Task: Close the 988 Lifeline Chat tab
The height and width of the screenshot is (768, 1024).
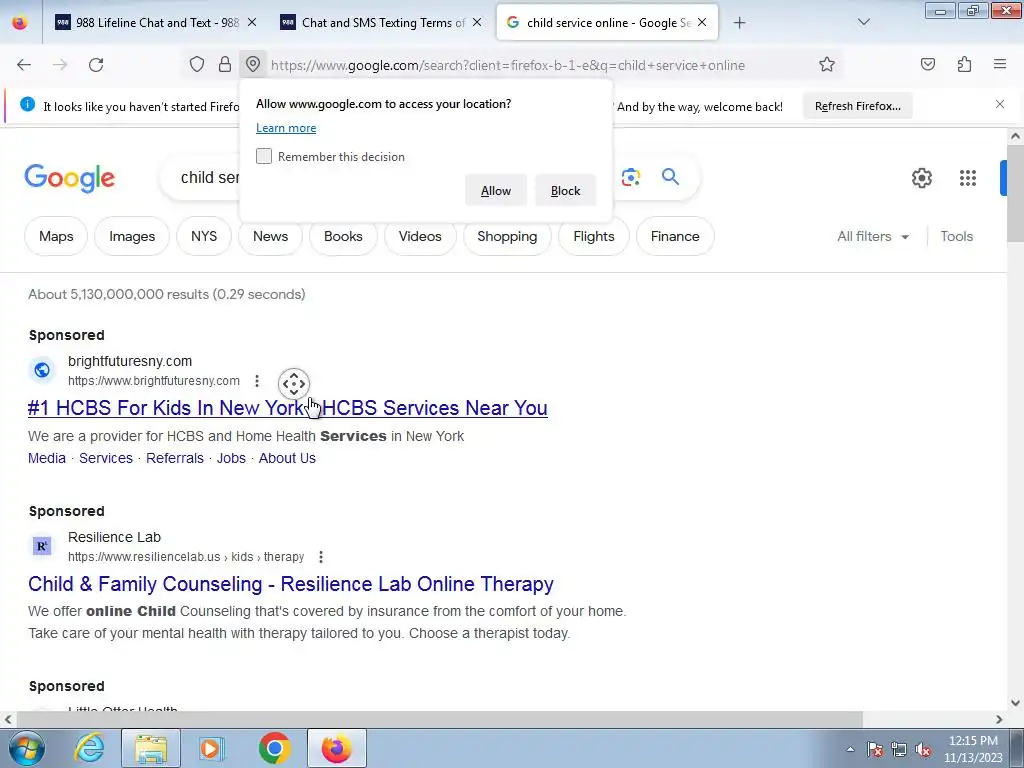Action: pyautogui.click(x=252, y=23)
